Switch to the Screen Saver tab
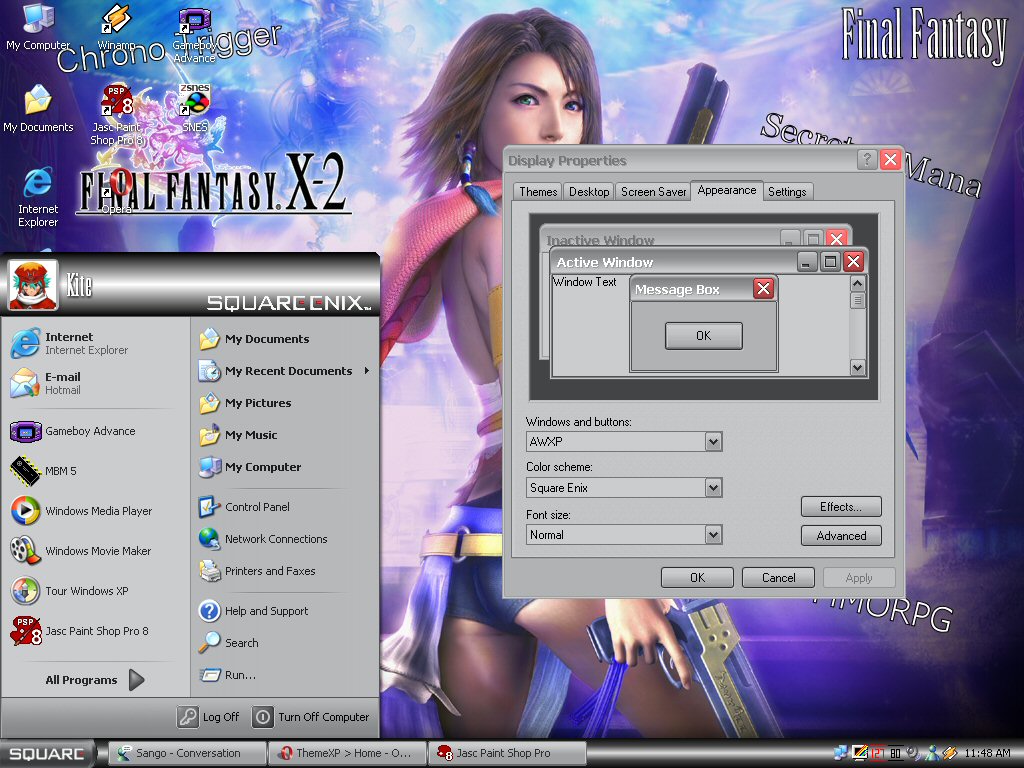Screen dimensions: 1024x768 (x=653, y=192)
